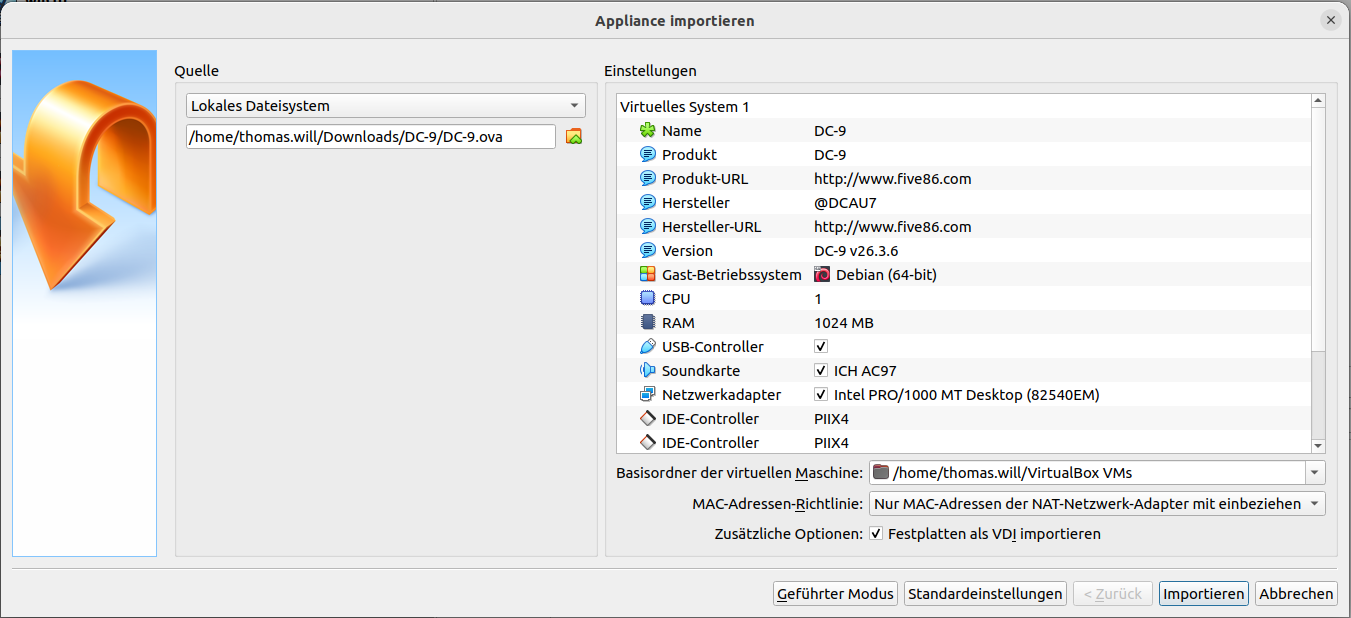This screenshot has height=618, width=1351.
Task: Click the Debian OS logo icon
Action: pos(822,275)
